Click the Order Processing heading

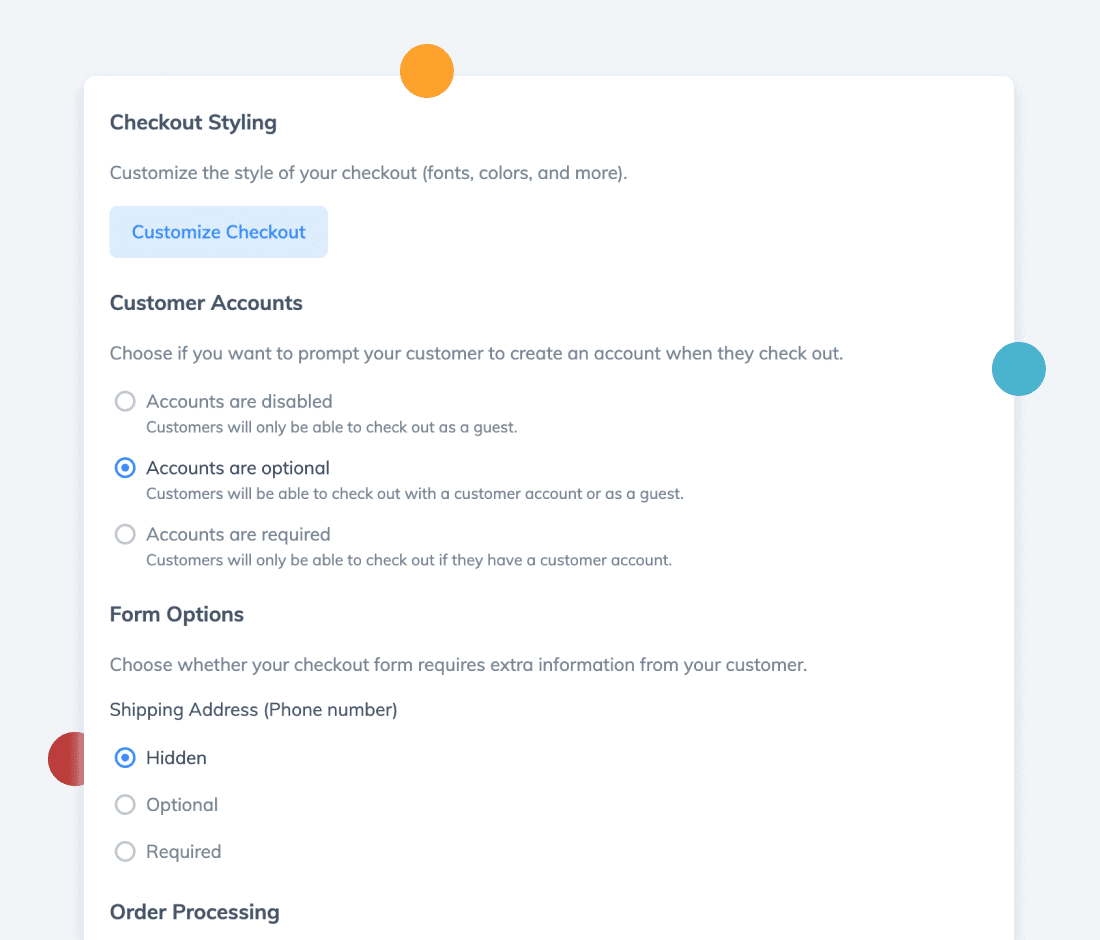click(194, 912)
